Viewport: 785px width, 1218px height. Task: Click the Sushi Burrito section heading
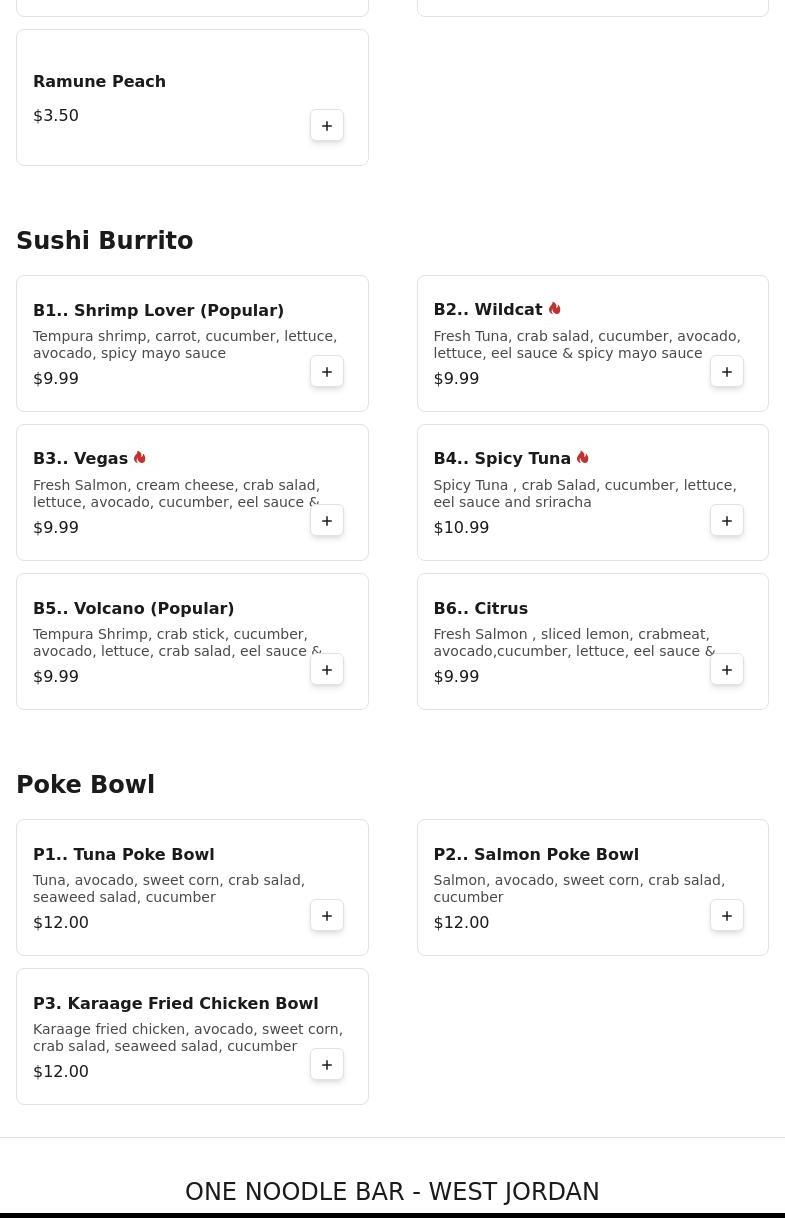[104, 241]
